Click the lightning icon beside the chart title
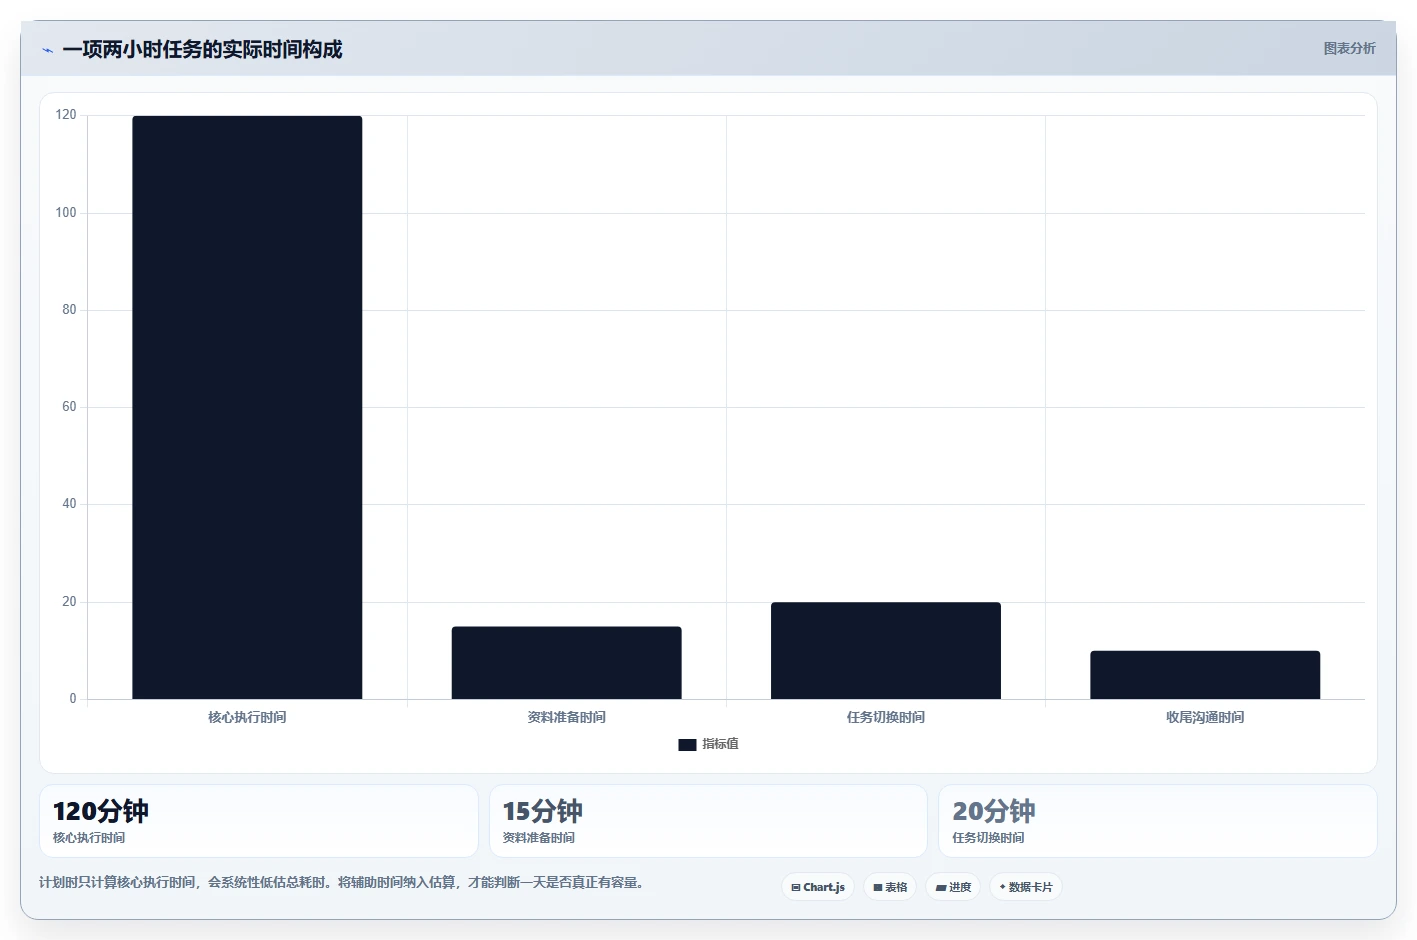1417x940 pixels. click(x=48, y=50)
